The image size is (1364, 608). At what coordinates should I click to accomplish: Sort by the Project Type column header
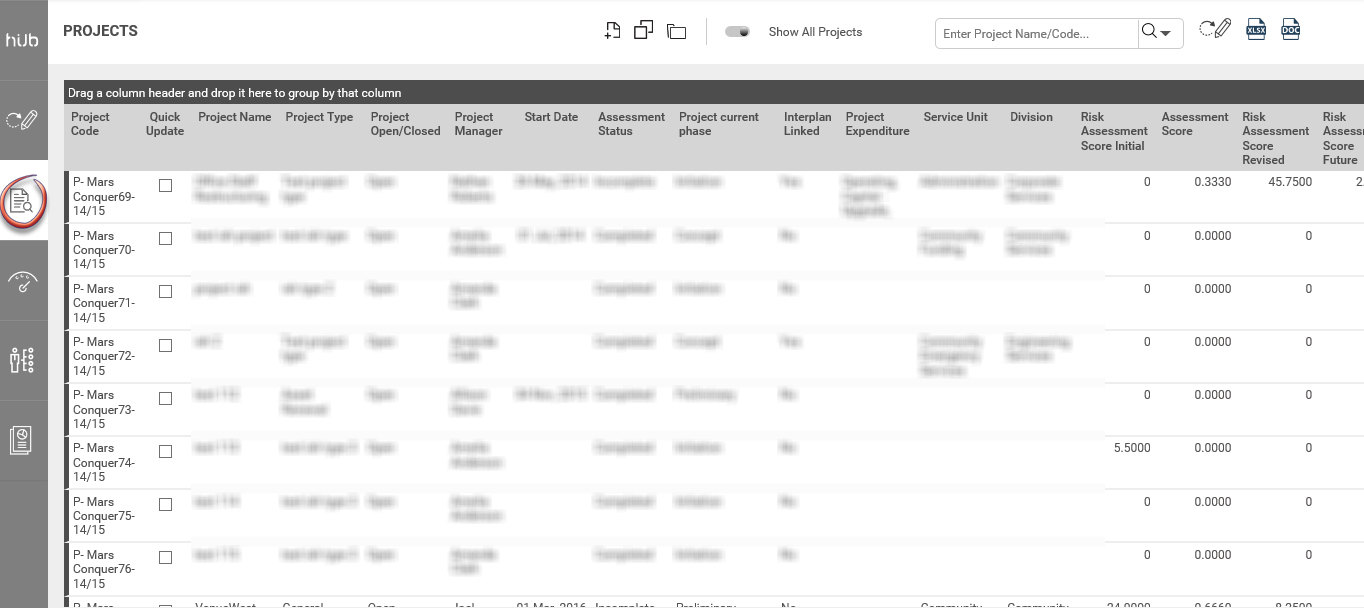pos(319,117)
